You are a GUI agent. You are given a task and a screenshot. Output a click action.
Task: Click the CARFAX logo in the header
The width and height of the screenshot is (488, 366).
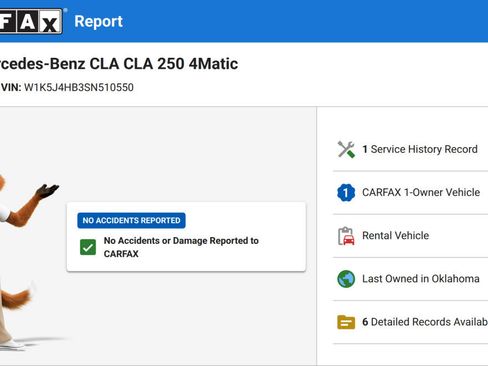[x=31, y=21]
